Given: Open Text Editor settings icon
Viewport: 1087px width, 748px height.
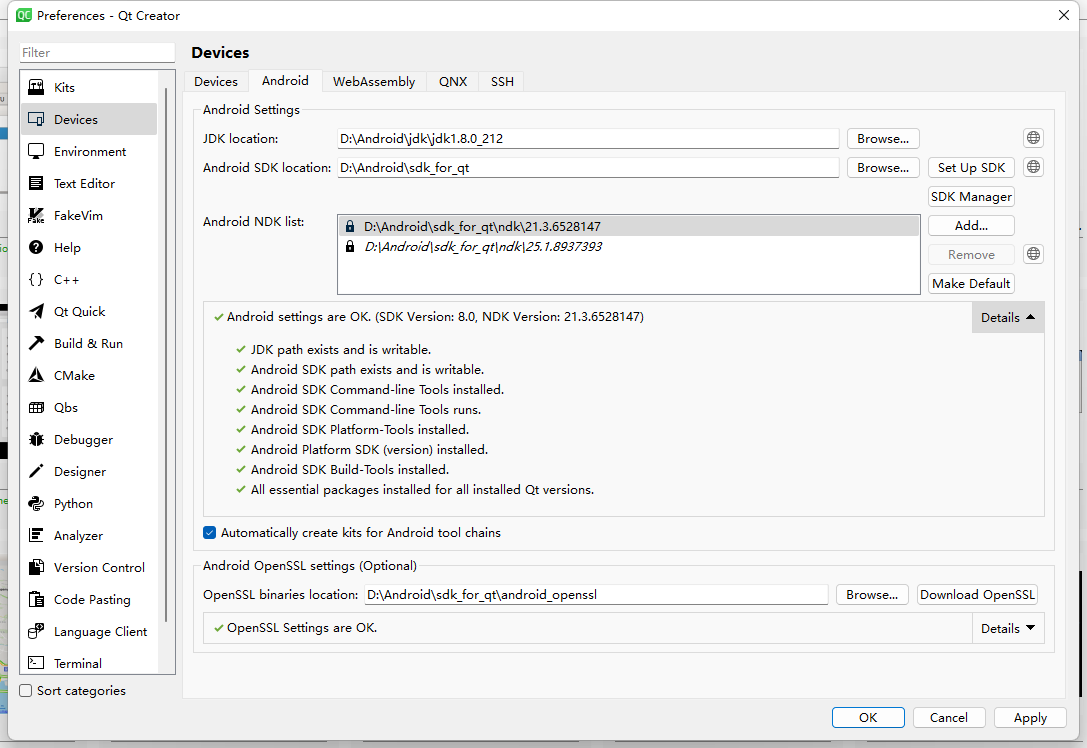Looking at the screenshot, I should 36,183.
